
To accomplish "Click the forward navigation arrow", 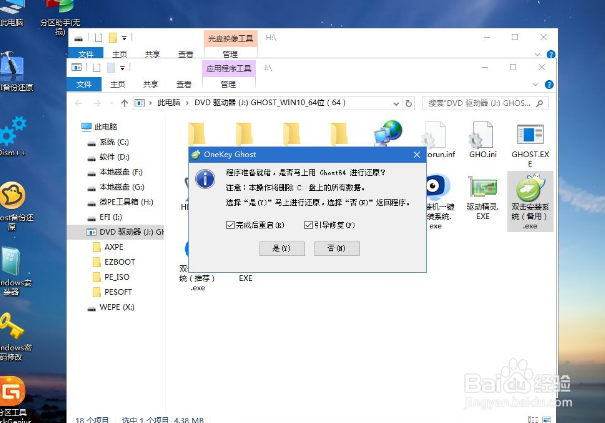I will click(x=97, y=103).
